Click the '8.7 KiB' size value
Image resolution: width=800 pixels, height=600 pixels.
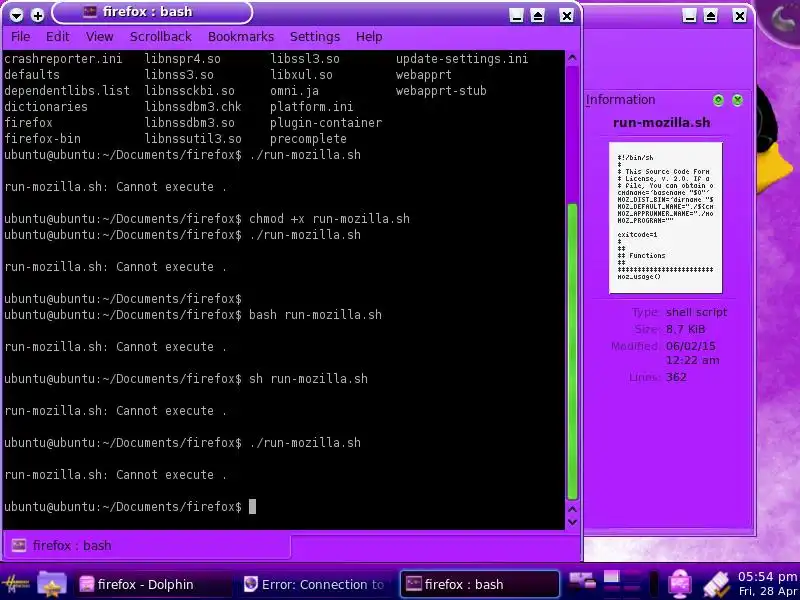tap(685, 329)
